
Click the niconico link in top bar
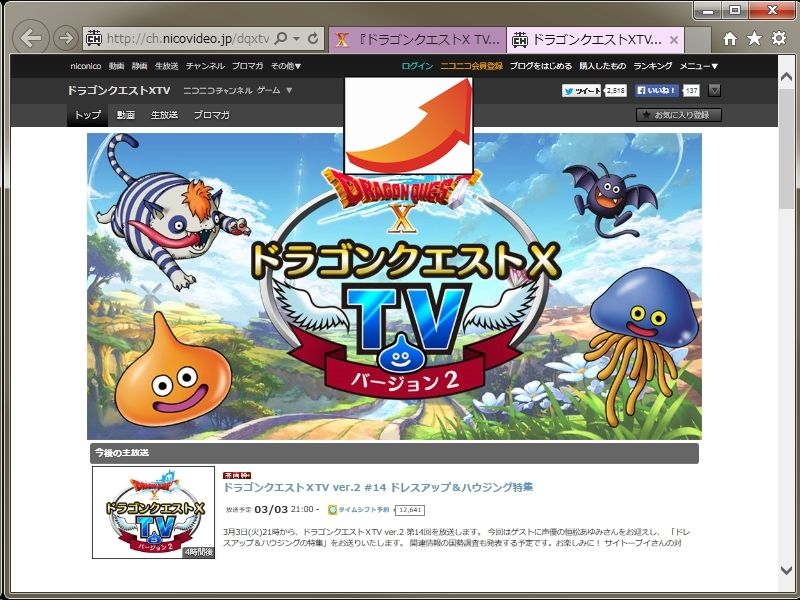pyautogui.click(x=86, y=66)
